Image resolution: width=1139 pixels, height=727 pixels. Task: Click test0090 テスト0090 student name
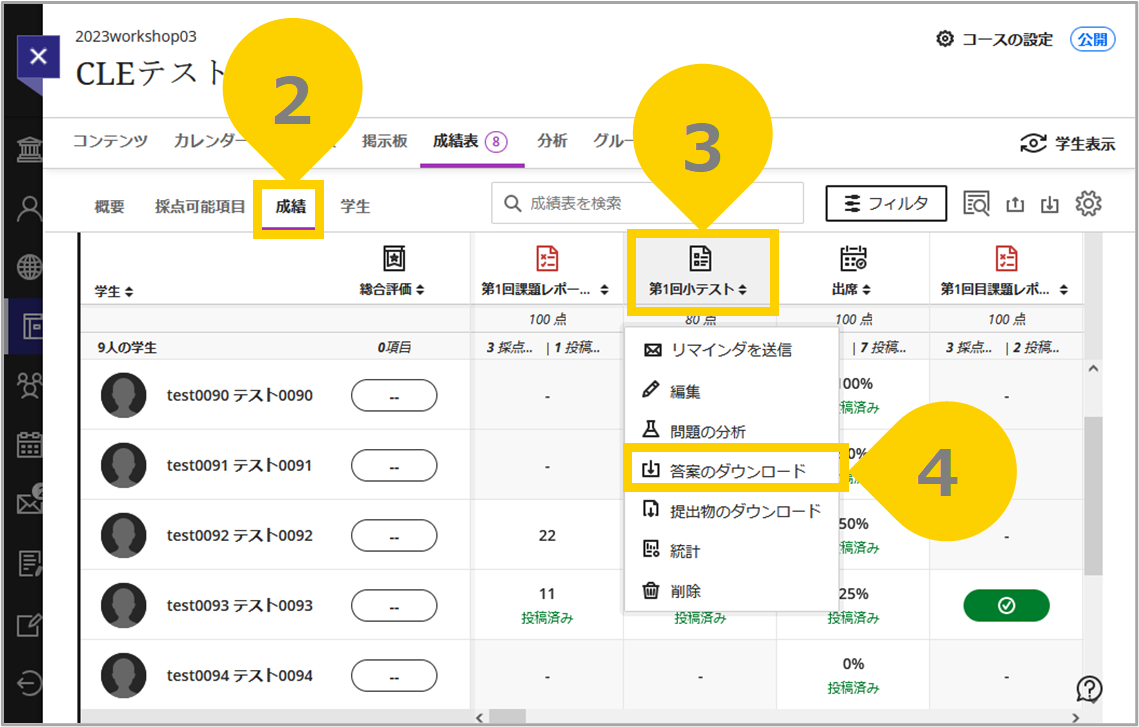[x=240, y=395]
